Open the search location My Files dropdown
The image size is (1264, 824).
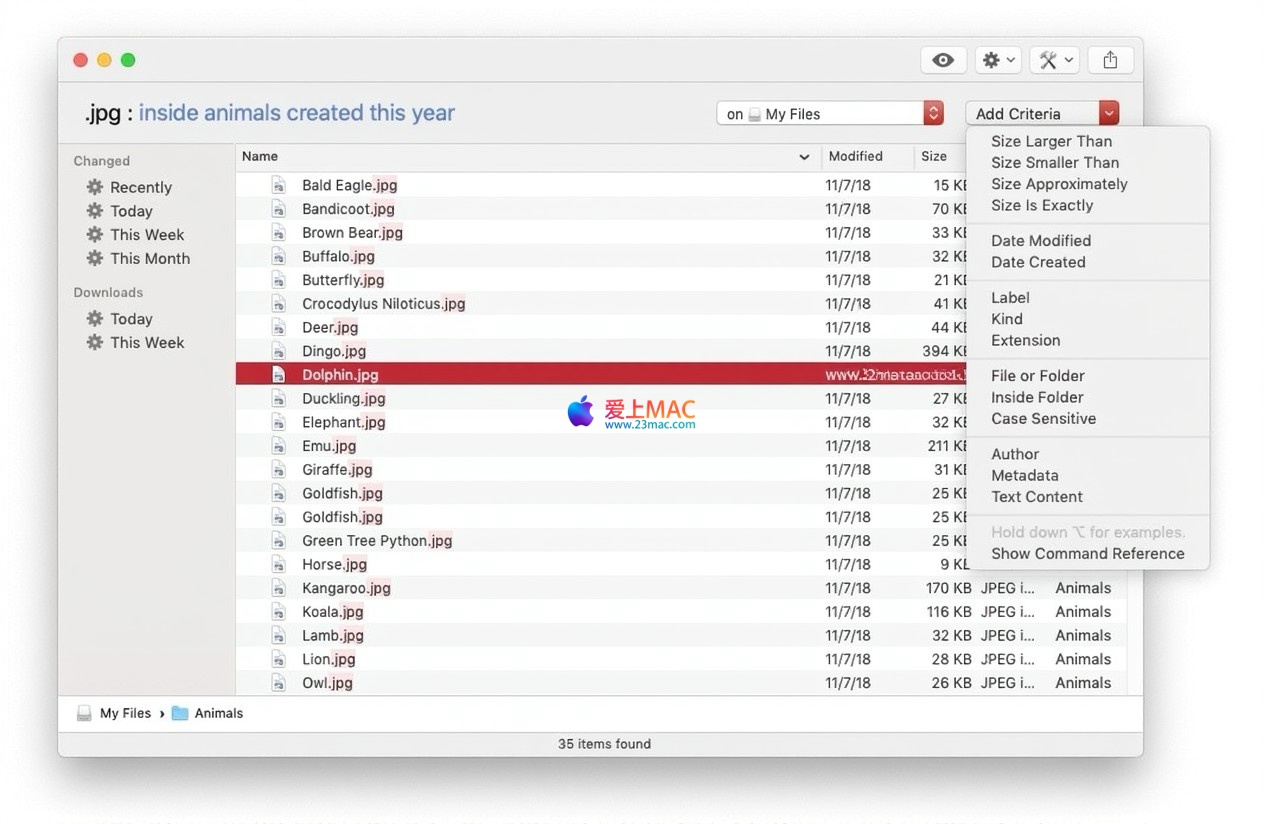coord(933,114)
